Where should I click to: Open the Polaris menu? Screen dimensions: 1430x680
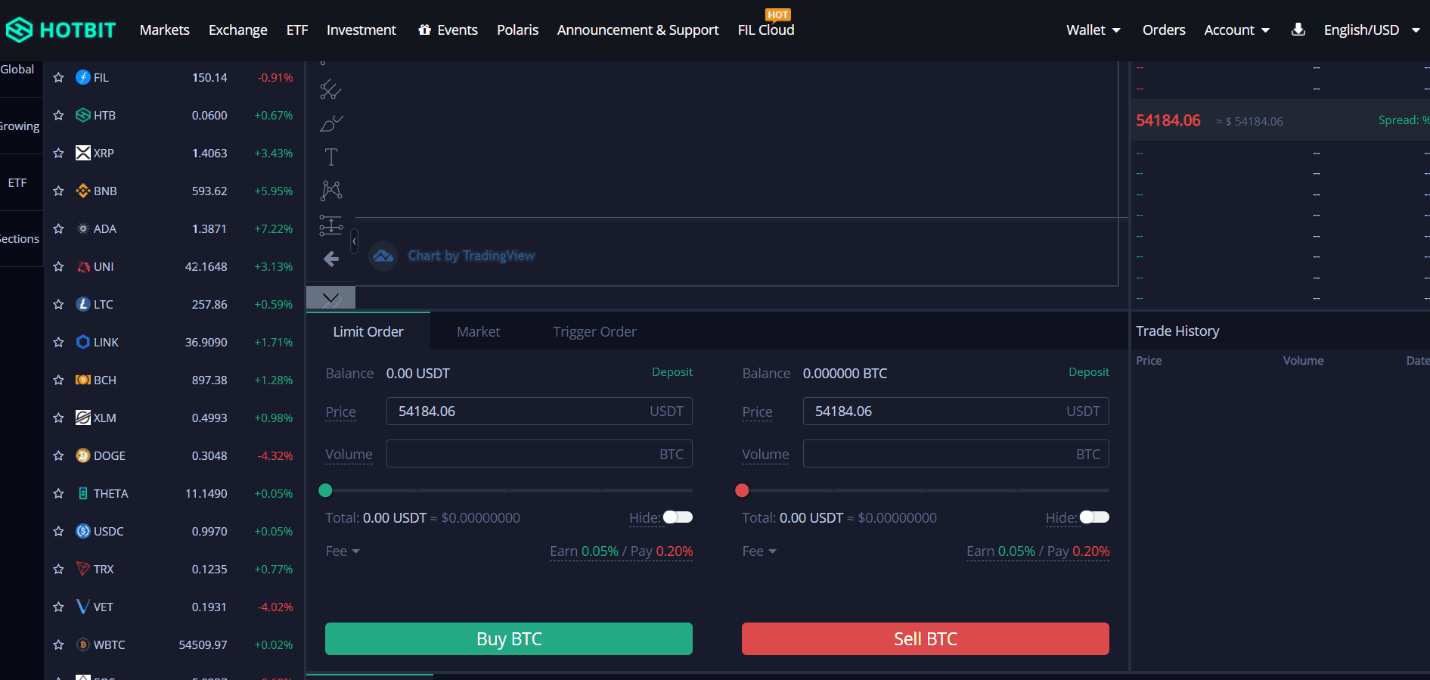coord(518,30)
